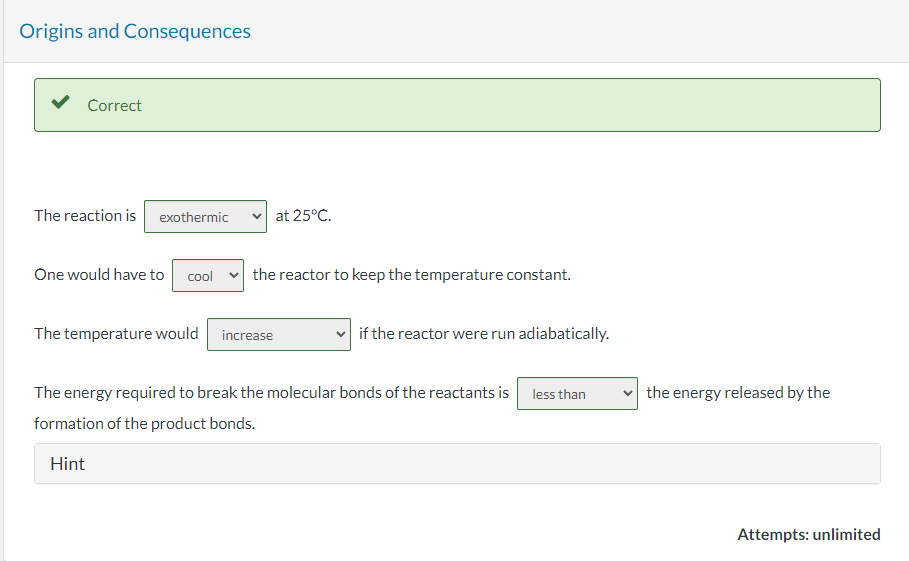Open the cool reactor action dropdown
The image size is (909, 561).
coord(208,276)
